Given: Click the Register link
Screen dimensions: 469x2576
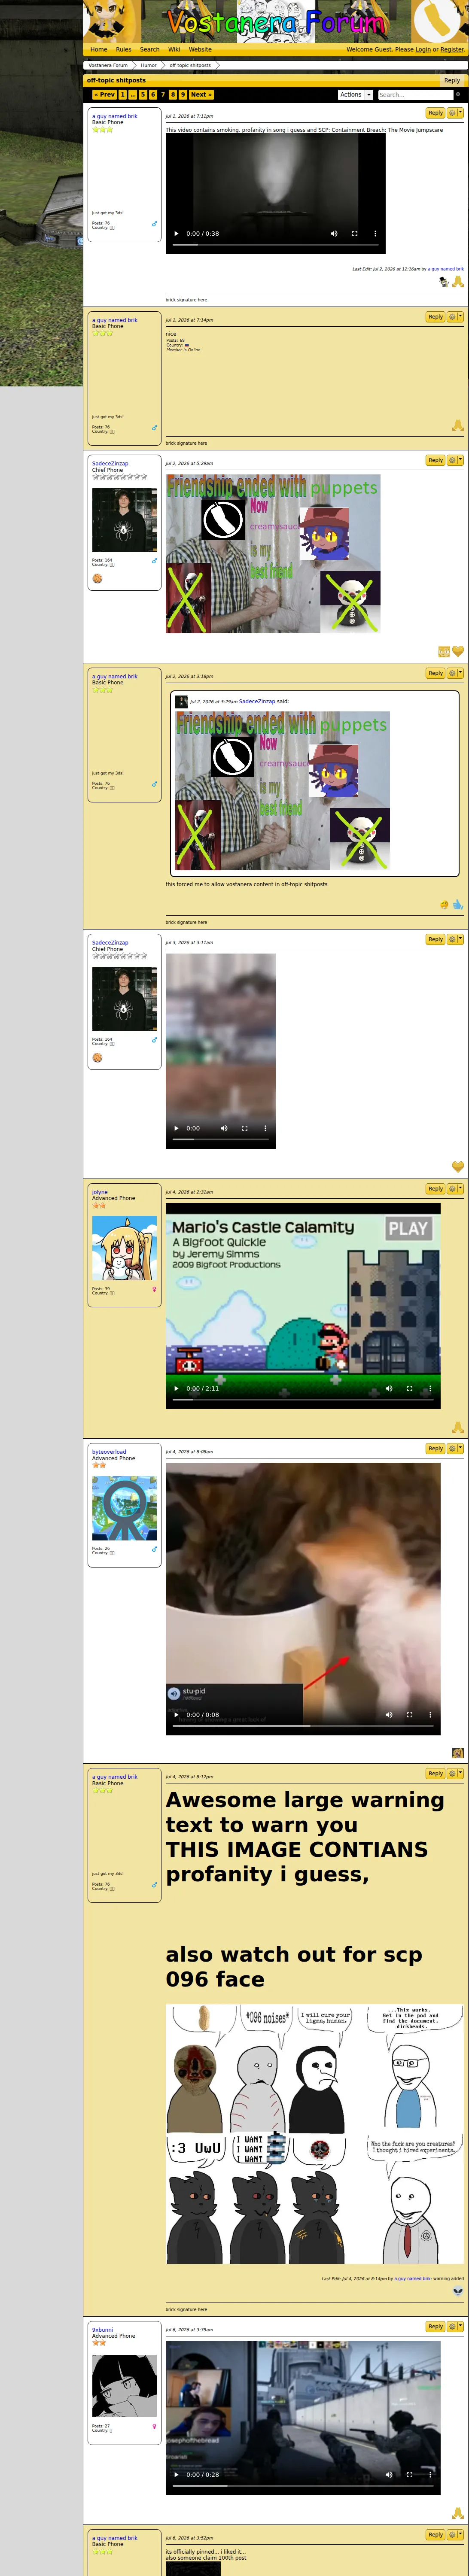Looking at the screenshot, I should pos(452,49).
